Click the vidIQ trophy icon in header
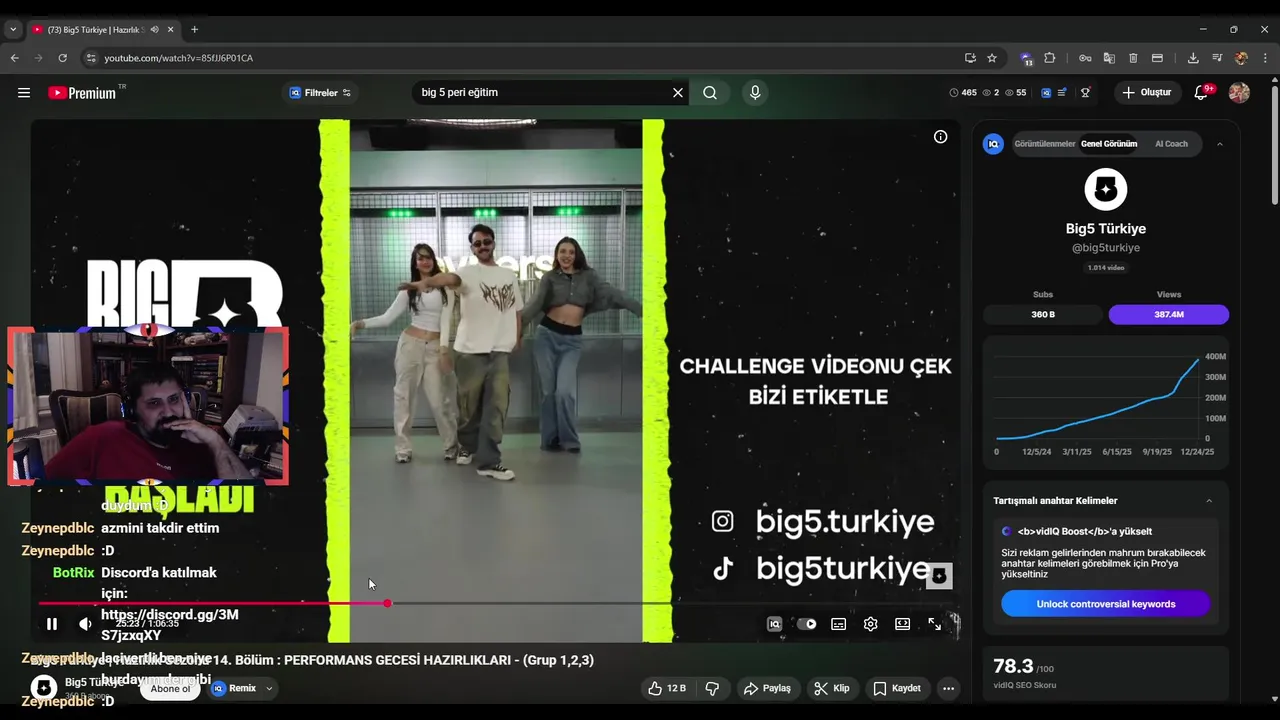 1085,93
